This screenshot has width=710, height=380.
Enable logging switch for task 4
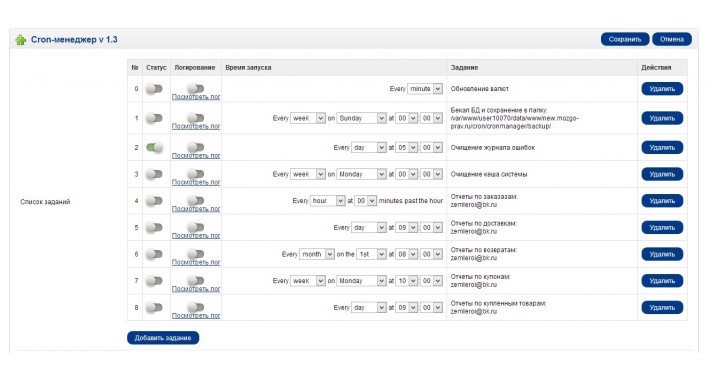coord(196,200)
